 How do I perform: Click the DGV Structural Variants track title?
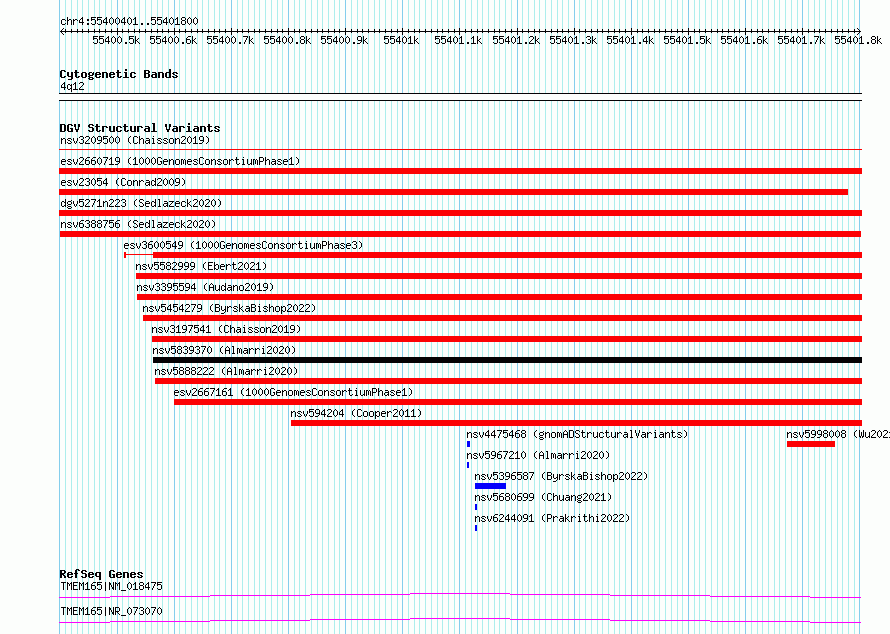(140, 128)
